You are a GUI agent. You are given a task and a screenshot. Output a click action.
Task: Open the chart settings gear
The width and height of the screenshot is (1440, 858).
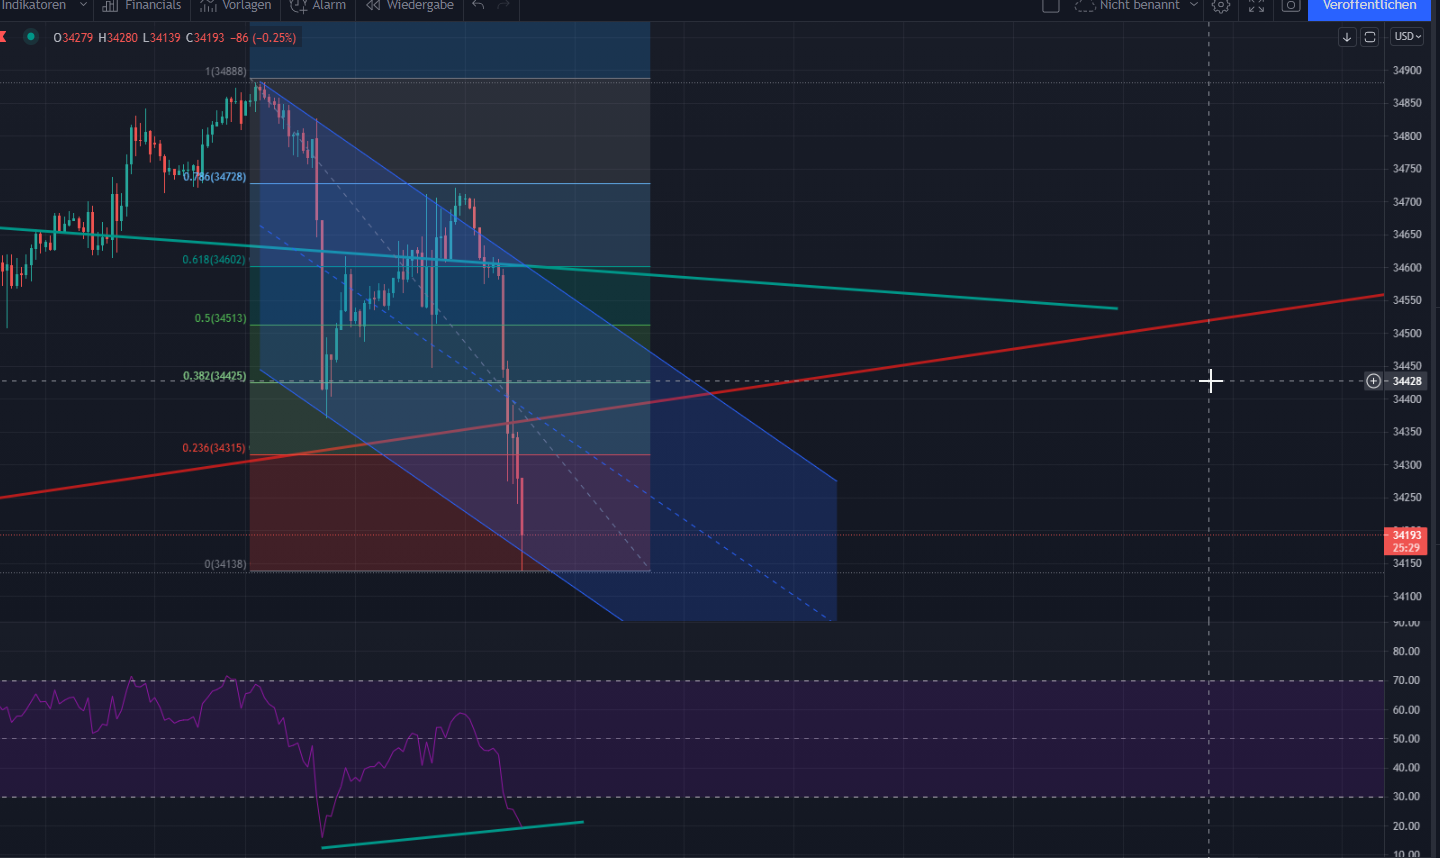[x=1220, y=6]
